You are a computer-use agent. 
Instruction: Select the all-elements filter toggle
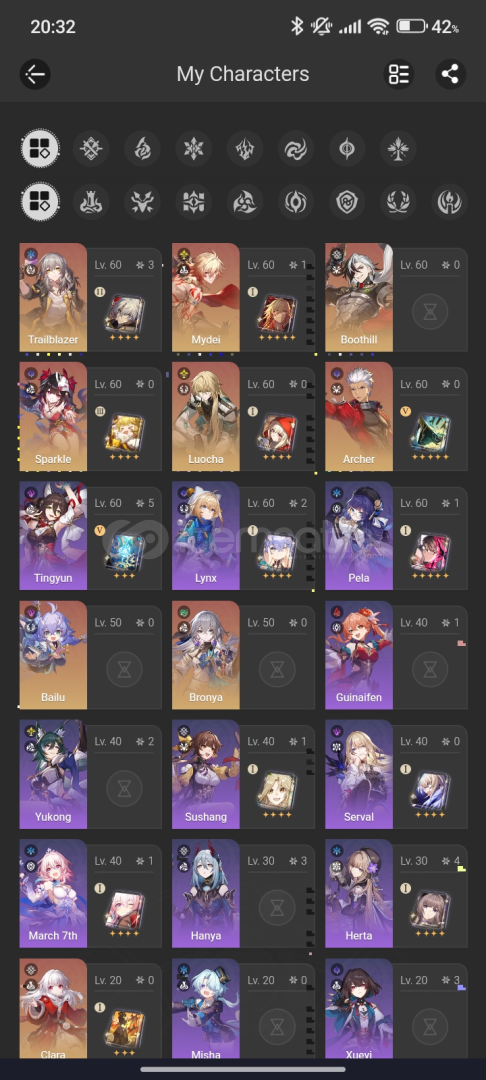(40, 148)
